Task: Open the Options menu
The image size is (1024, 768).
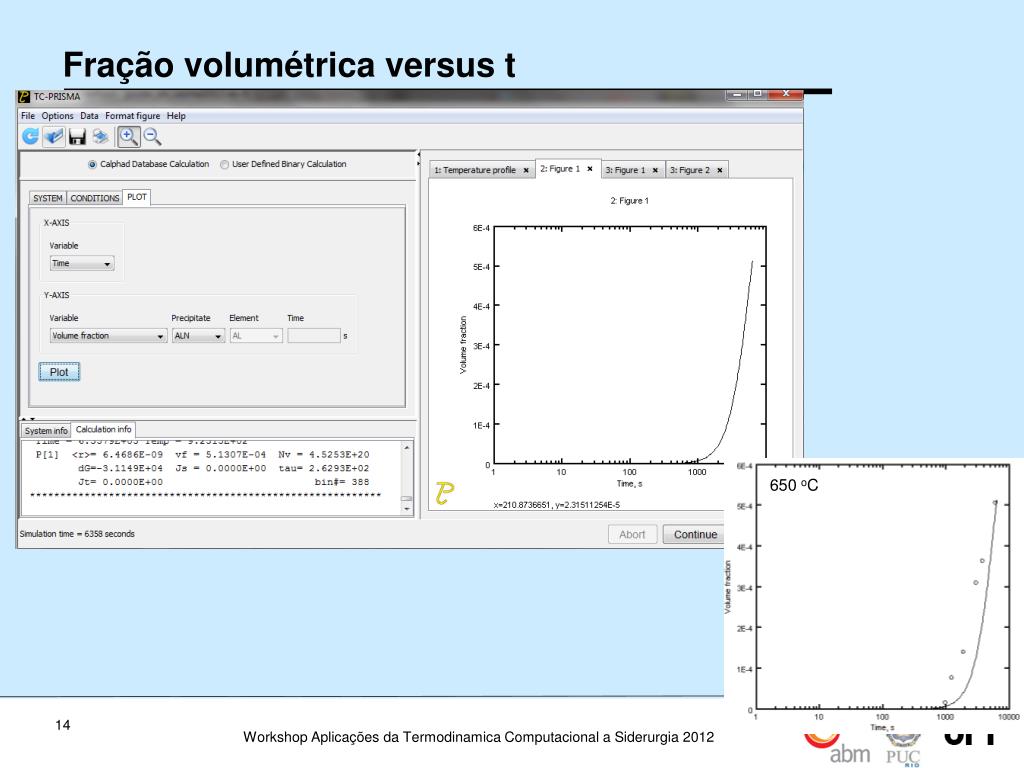Action: pos(57,116)
